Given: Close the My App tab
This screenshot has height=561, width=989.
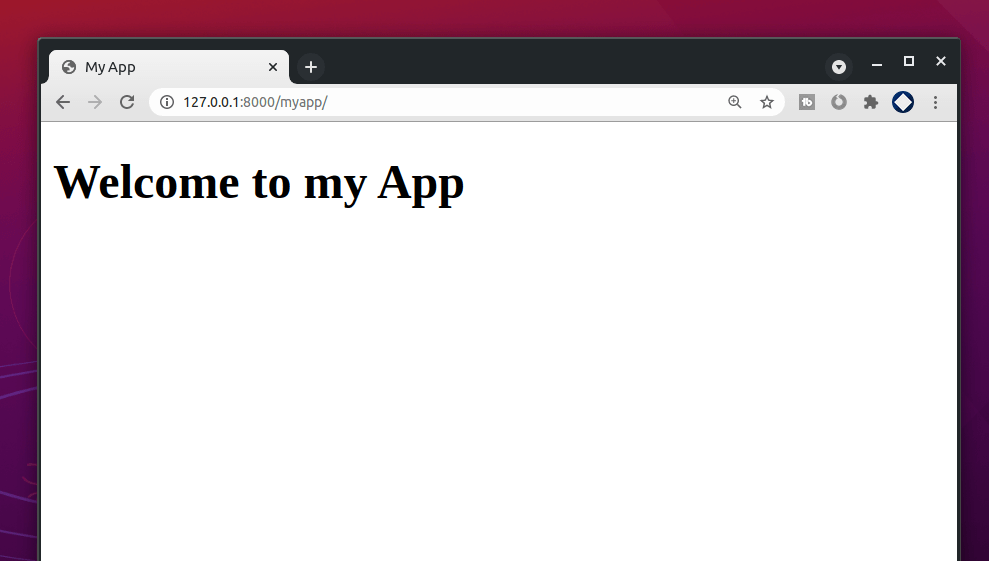Looking at the screenshot, I should tap(272, 67).
